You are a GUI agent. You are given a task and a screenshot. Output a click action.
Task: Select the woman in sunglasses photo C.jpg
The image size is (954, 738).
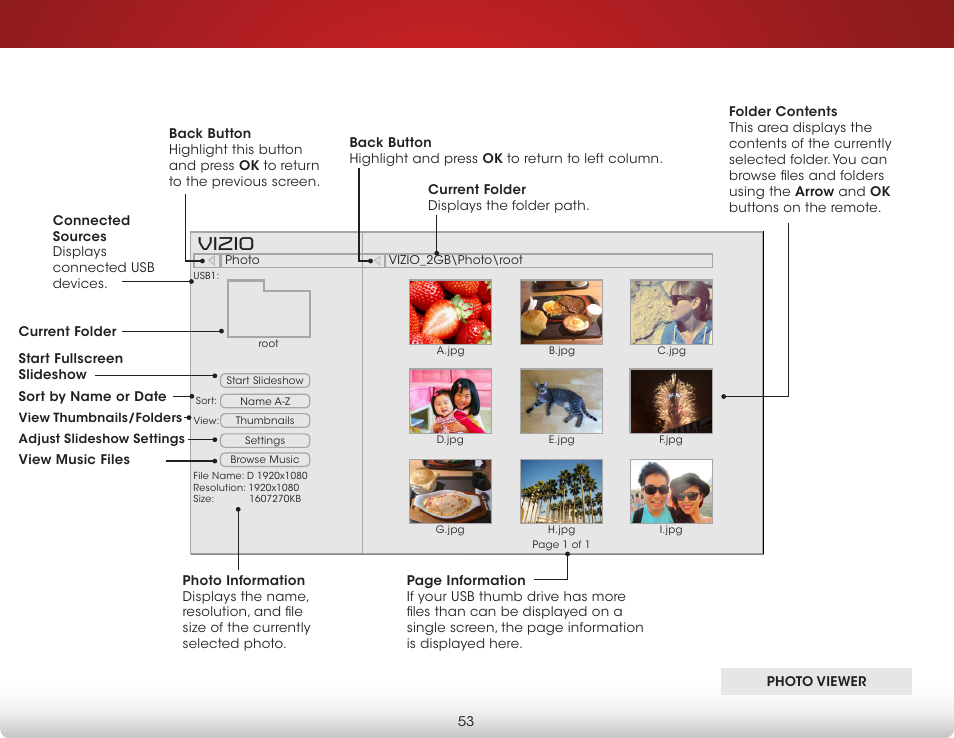tap(671, 312)
